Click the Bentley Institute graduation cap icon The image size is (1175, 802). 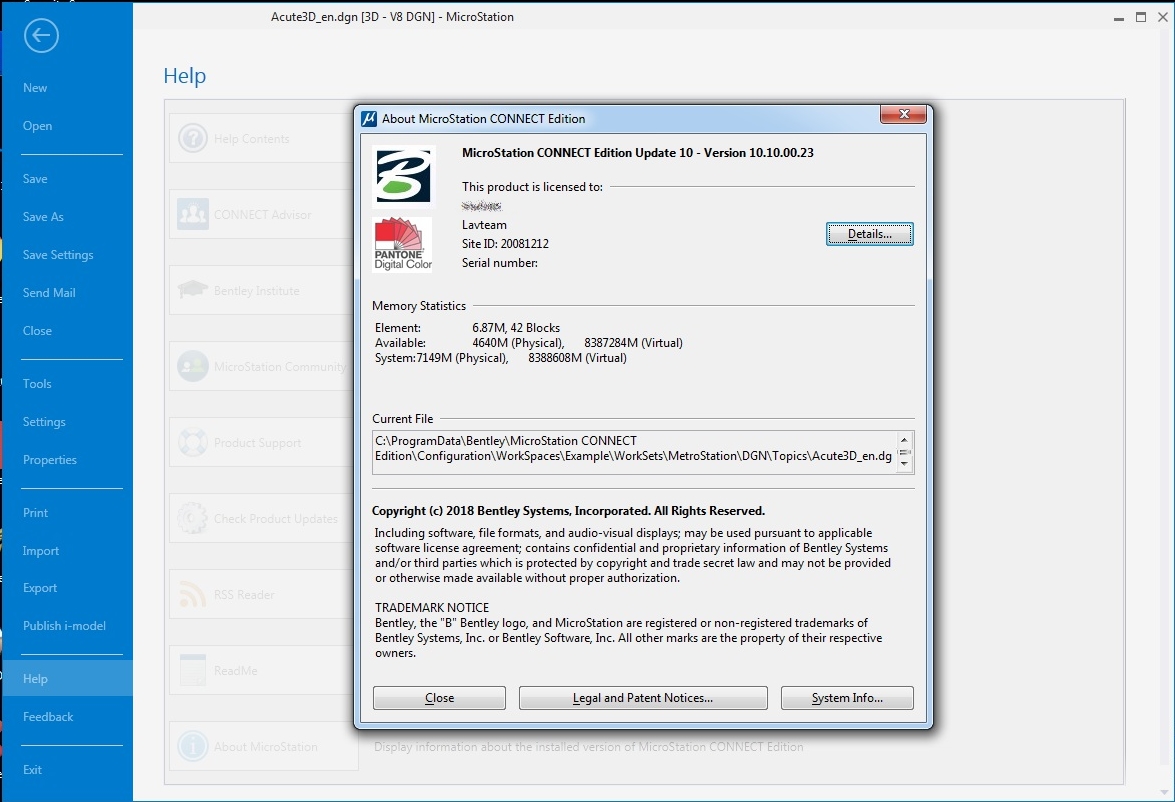click(193, 290)
